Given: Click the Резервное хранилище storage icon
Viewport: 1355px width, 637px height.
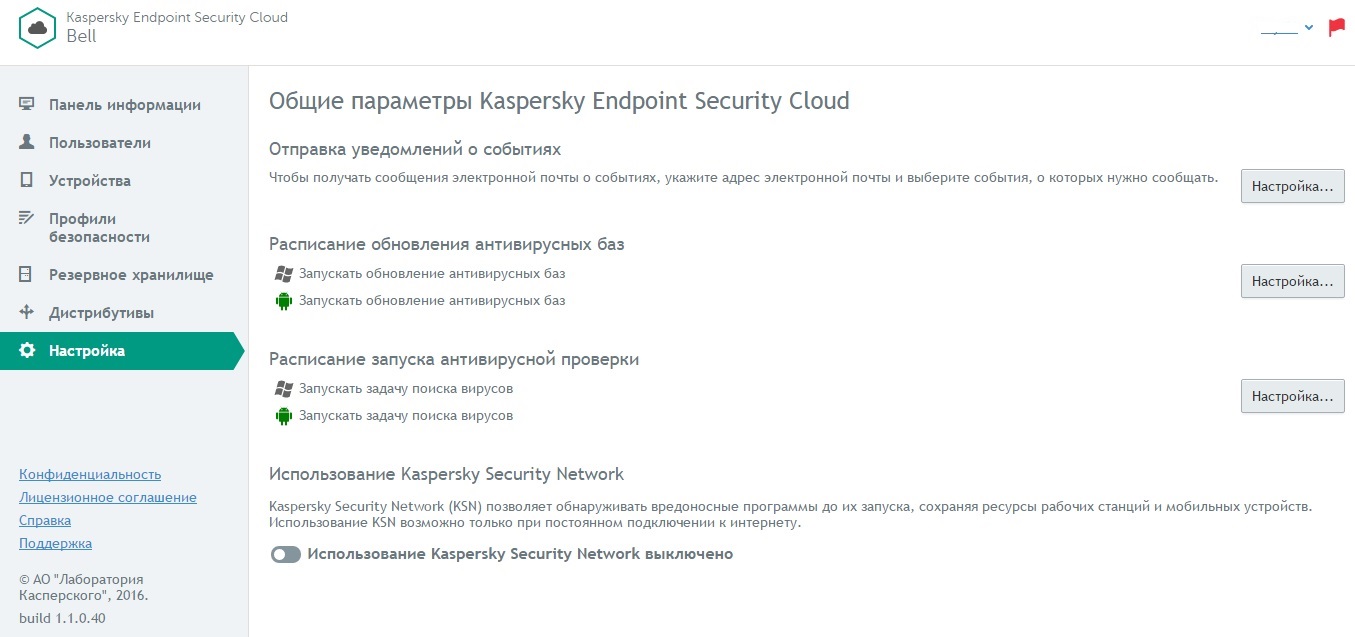Looking at the screenshot, I should point(27,275).
